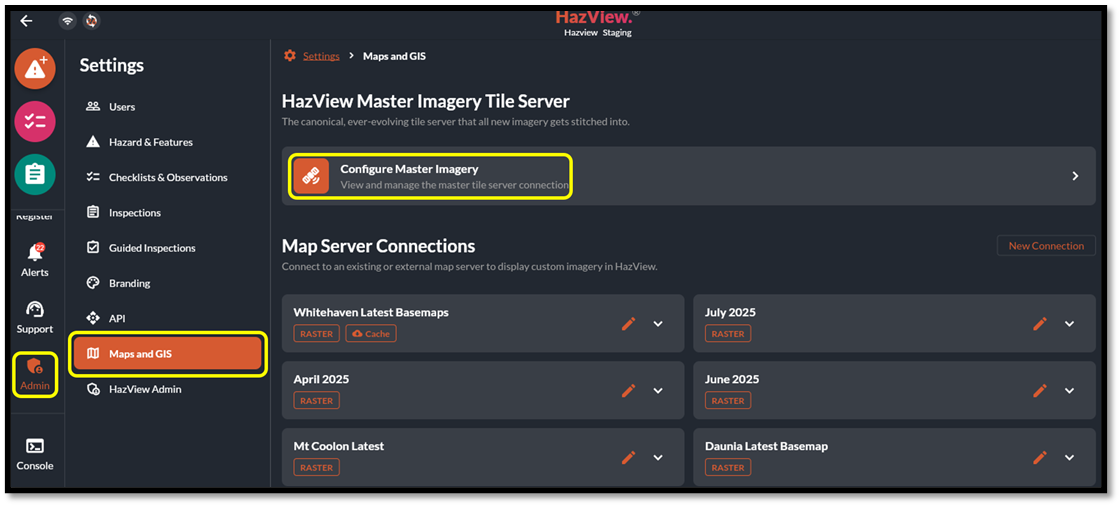Image resolution: width=1120 pixels, height=506 pixels.
Task: Click Cache tag on Whitehaven Latest Basemaps
Action: [371, 334]
